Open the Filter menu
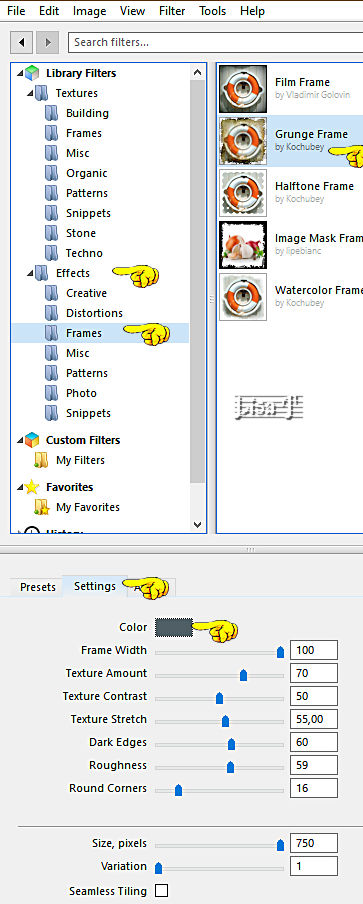This screenshot has height=904, width=363. [172, 11]
